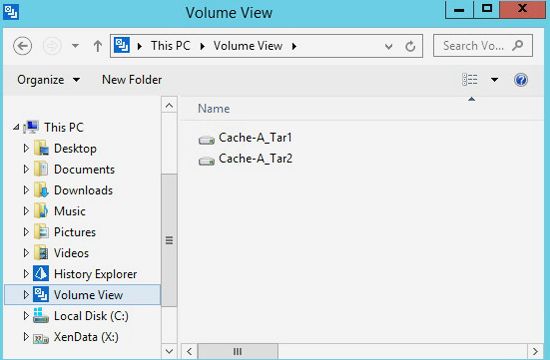Click the Cache-A_Tar1 drive icon
The width and height of the screenshot is (550, 360).
click(x=206, y=140)
